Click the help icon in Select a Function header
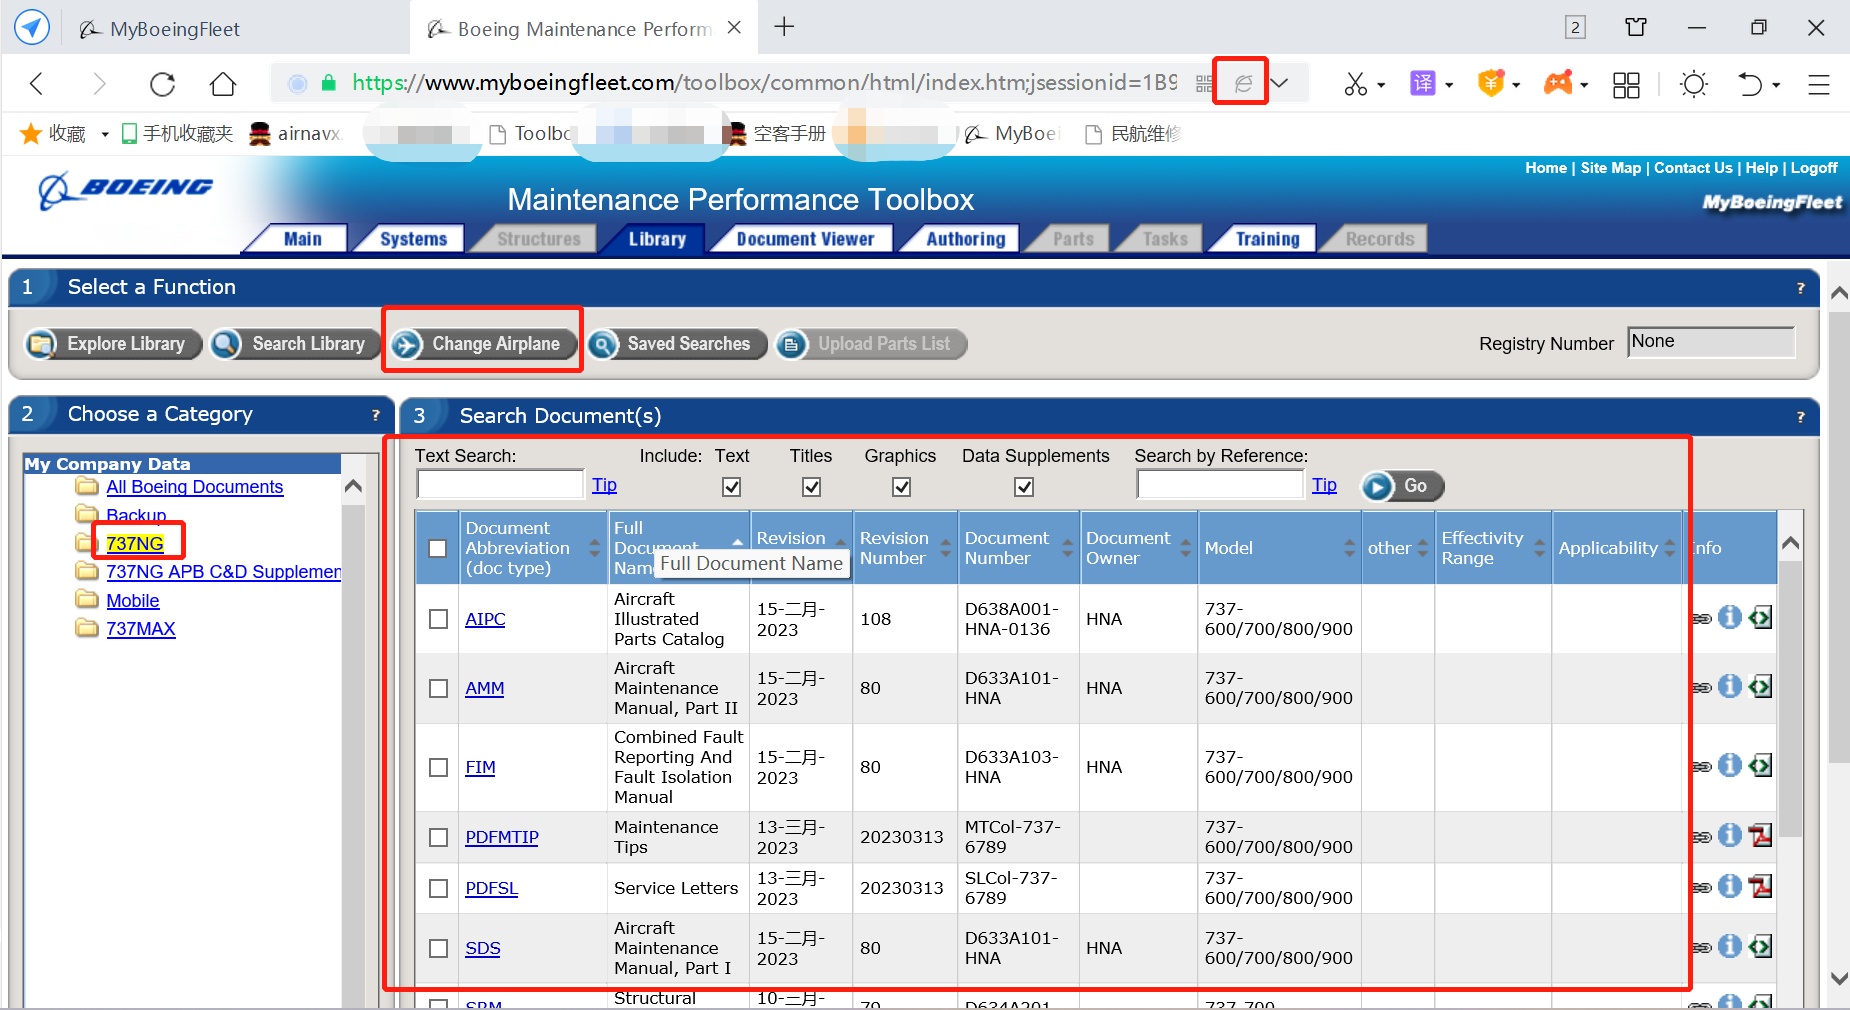Image resolution: width=1850 pixels, height=1010 pixels. coord(1801,288)
